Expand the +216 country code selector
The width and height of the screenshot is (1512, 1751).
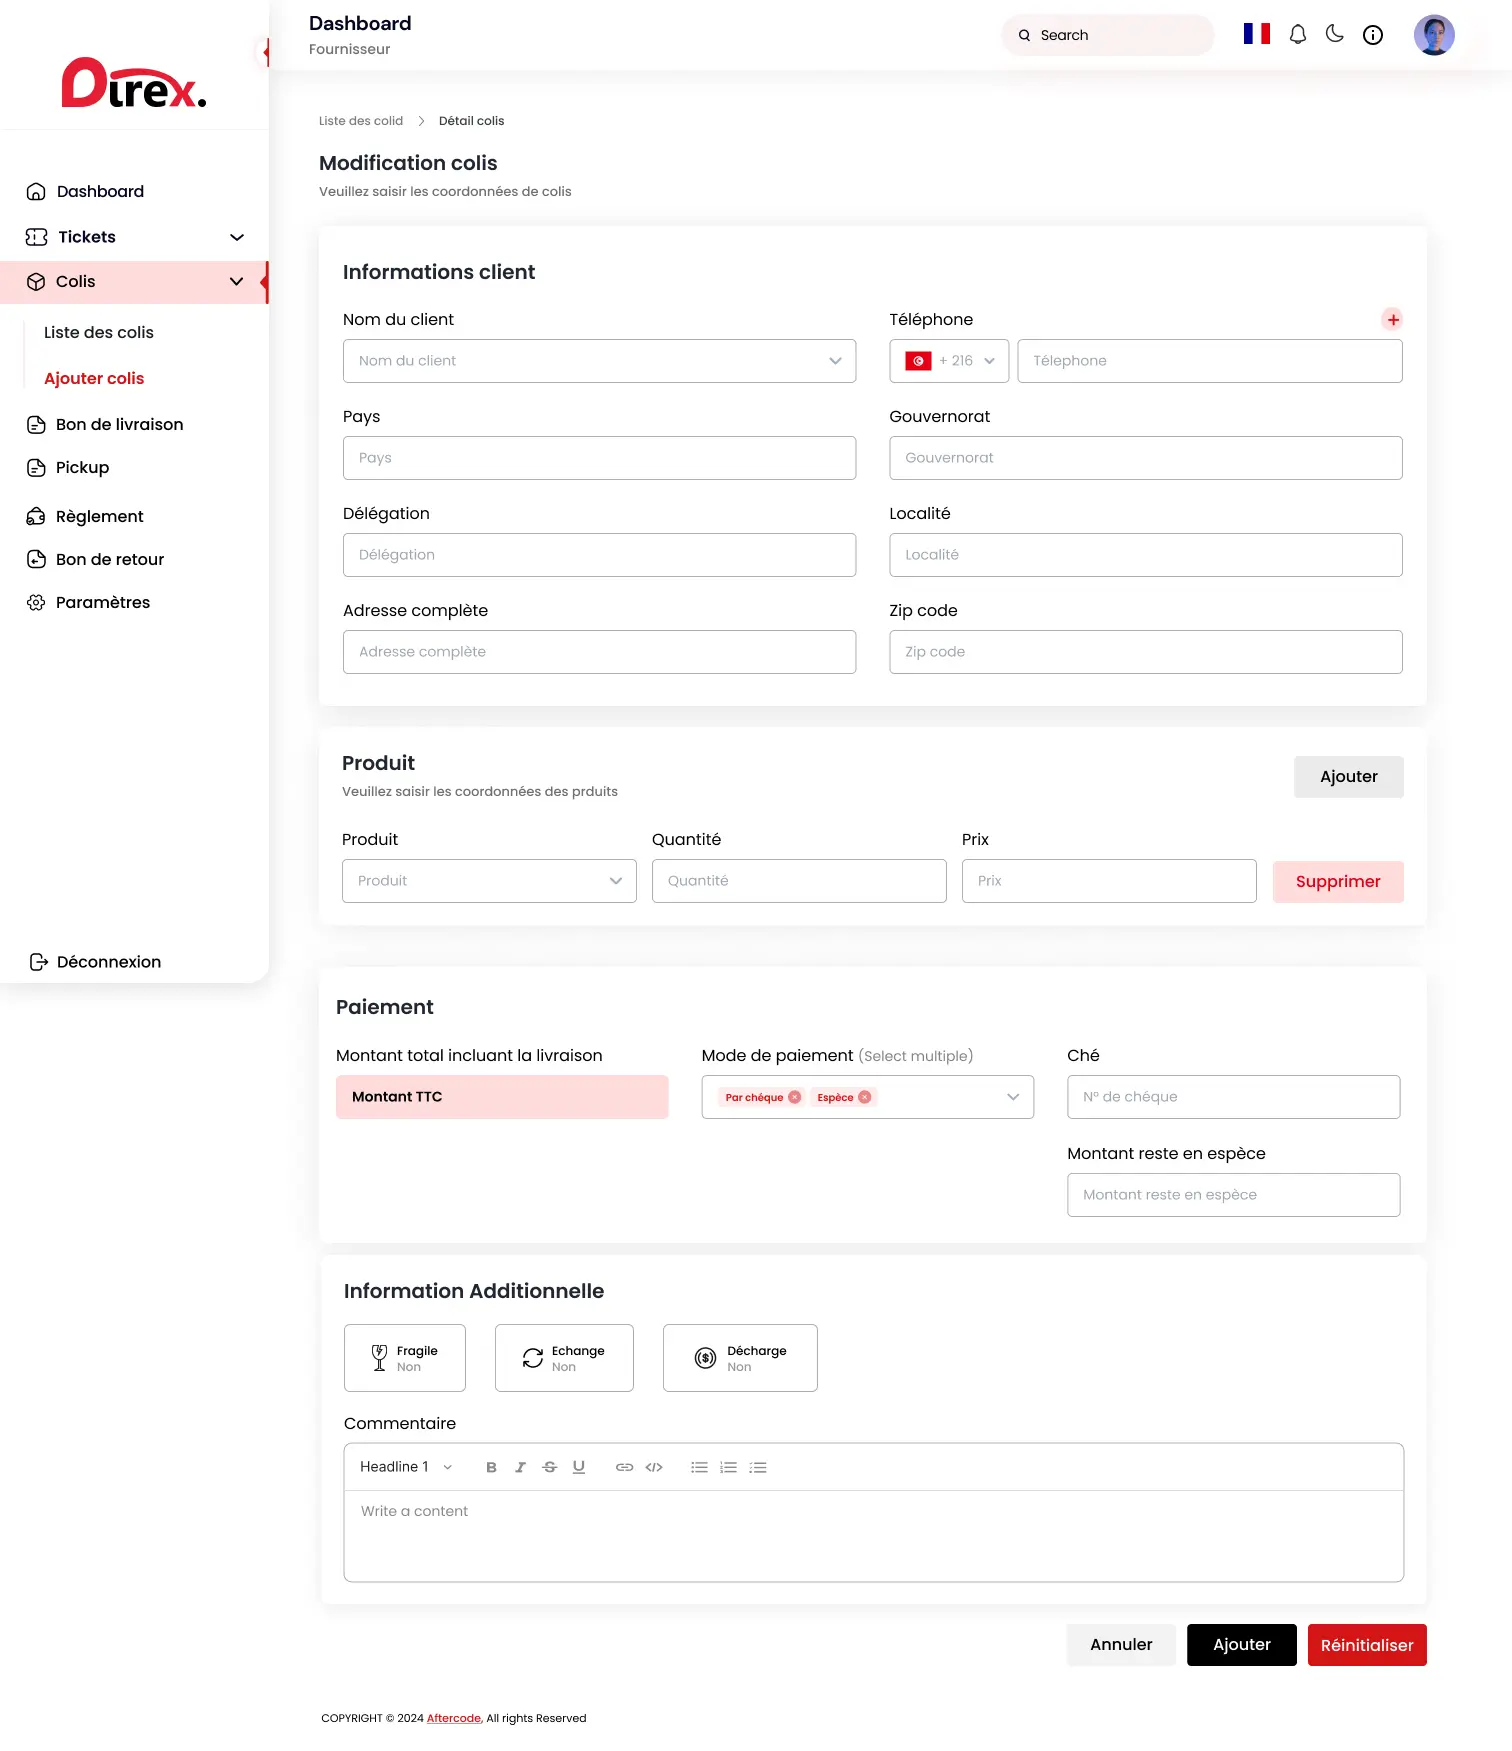tap(949, 361)
